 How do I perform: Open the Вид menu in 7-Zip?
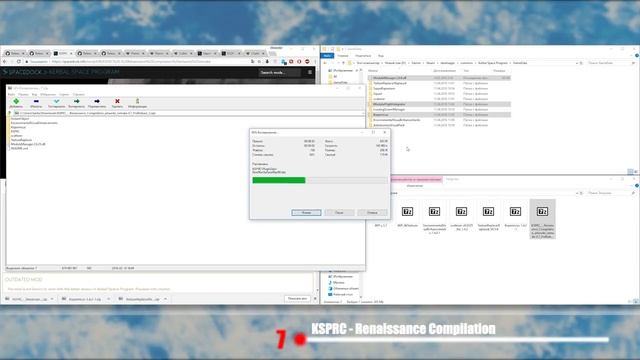34,94
